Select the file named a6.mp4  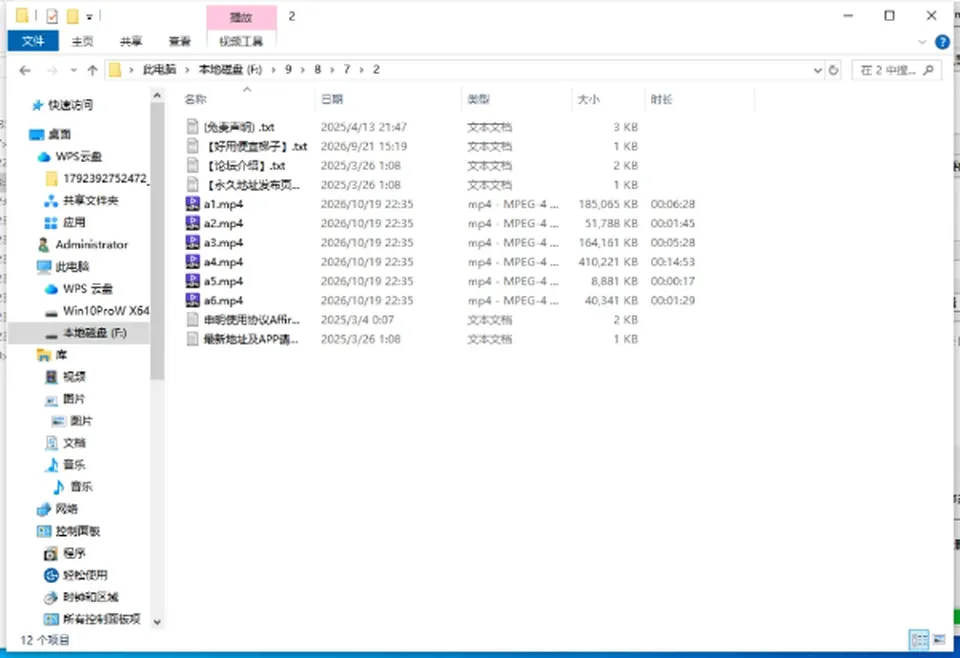coord(223,301)
